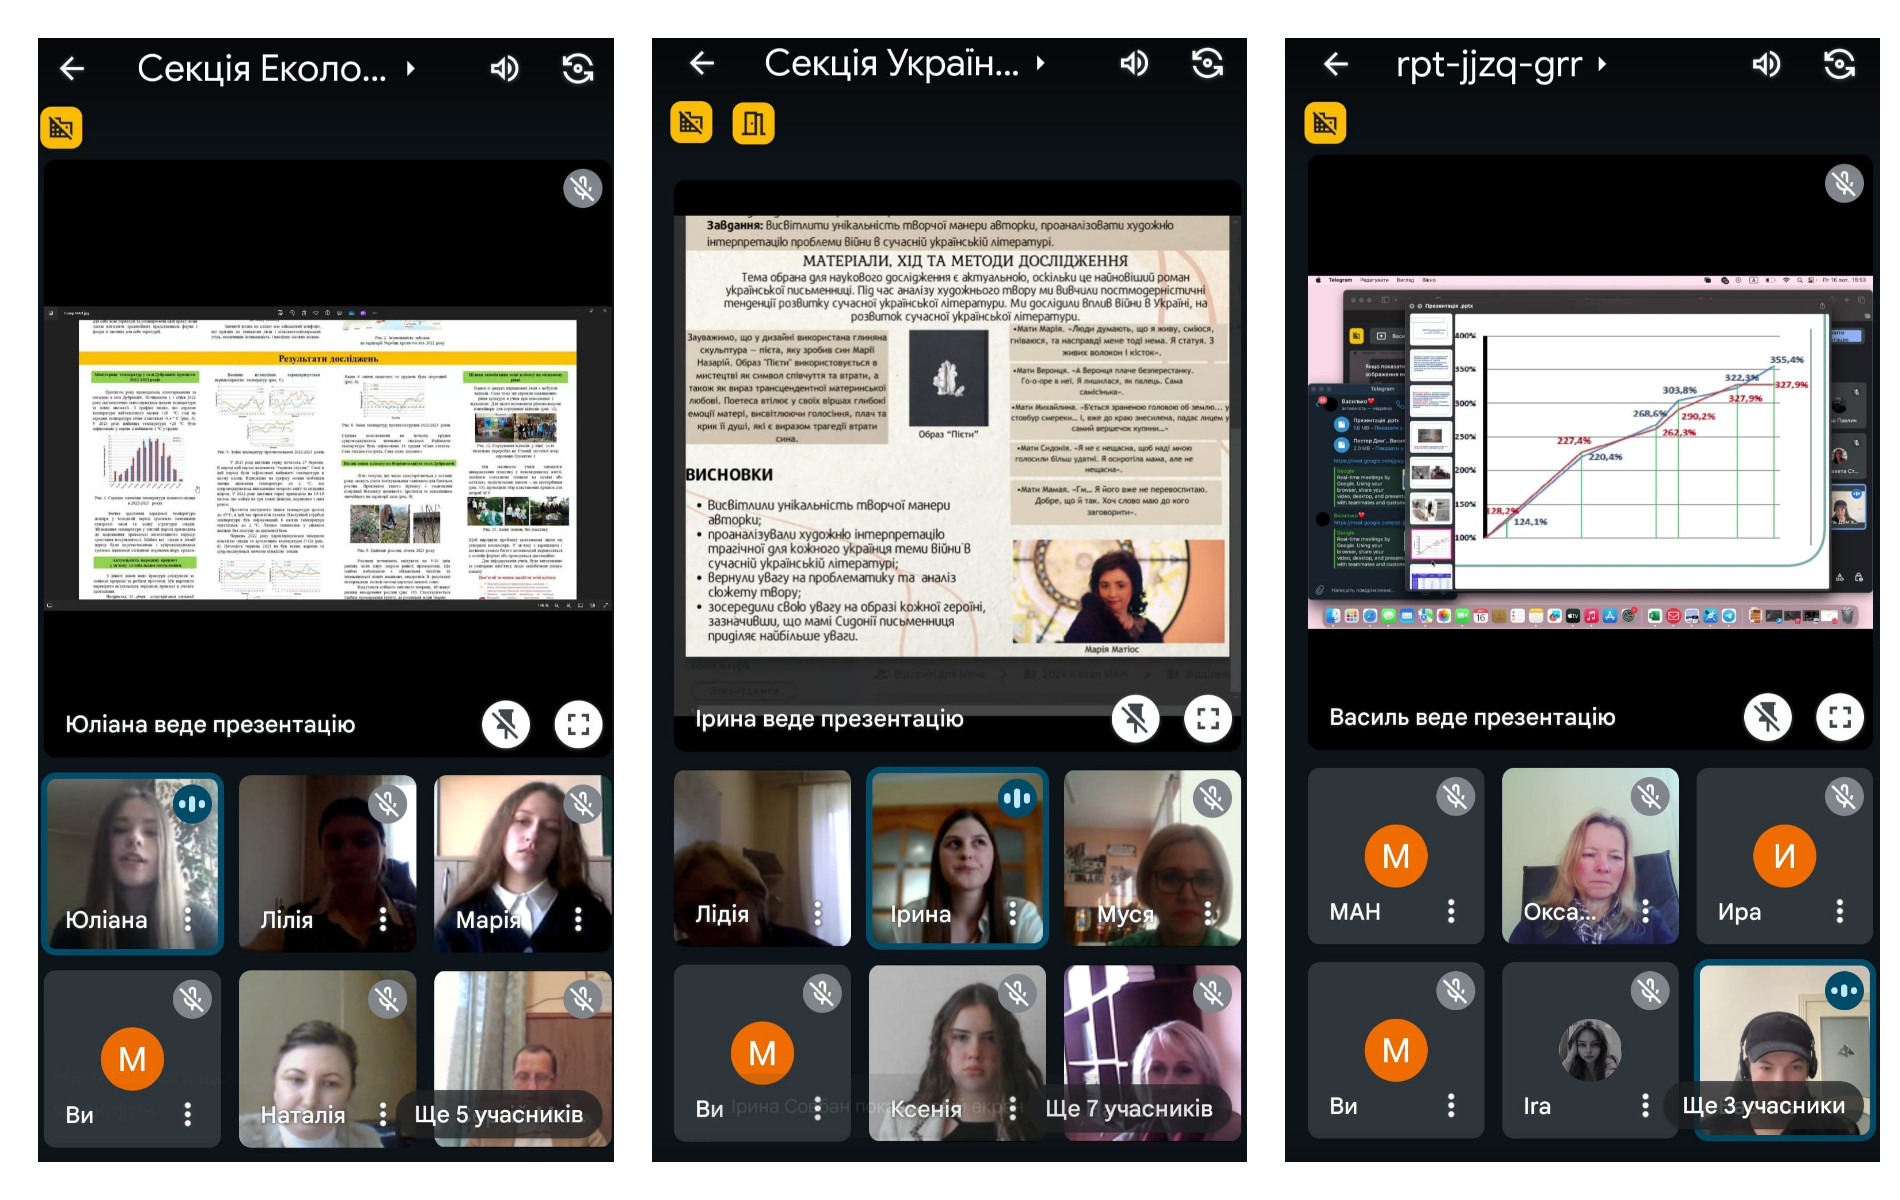Show Ще 7 учасників list
Screen dimensions: 1900x1200
tap(1129, 1108)
